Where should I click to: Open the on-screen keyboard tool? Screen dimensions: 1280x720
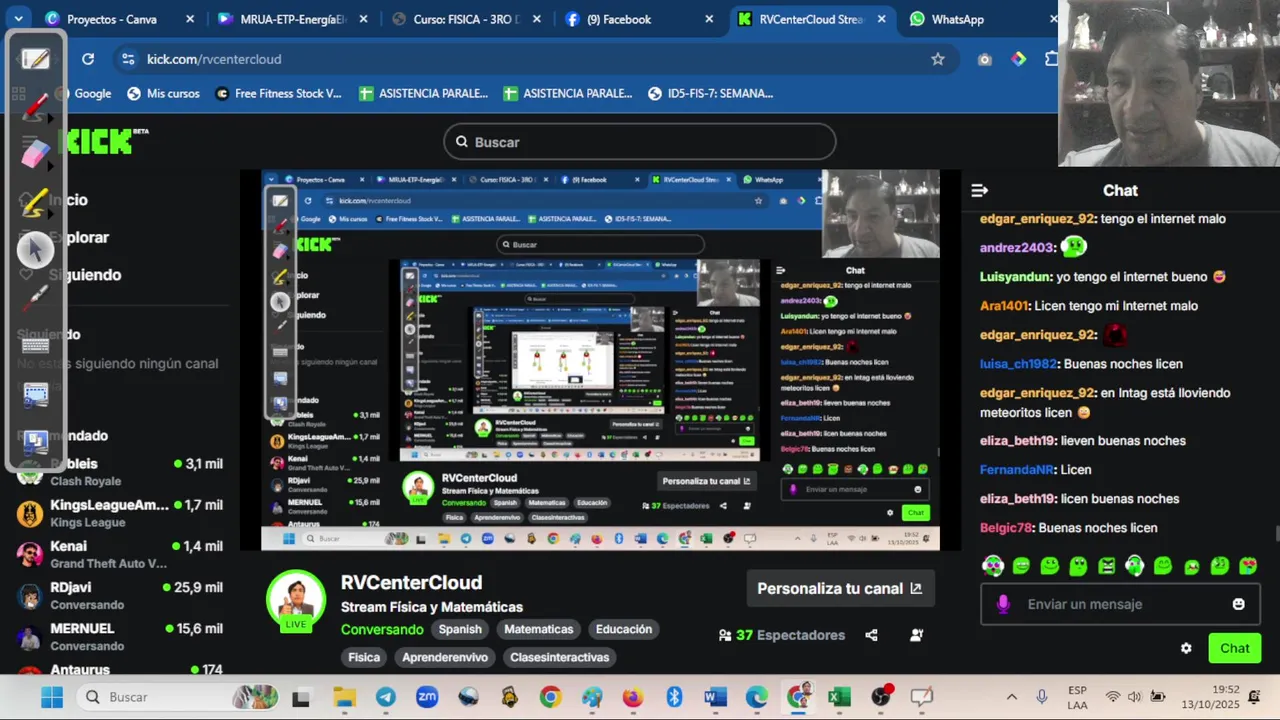36,345
